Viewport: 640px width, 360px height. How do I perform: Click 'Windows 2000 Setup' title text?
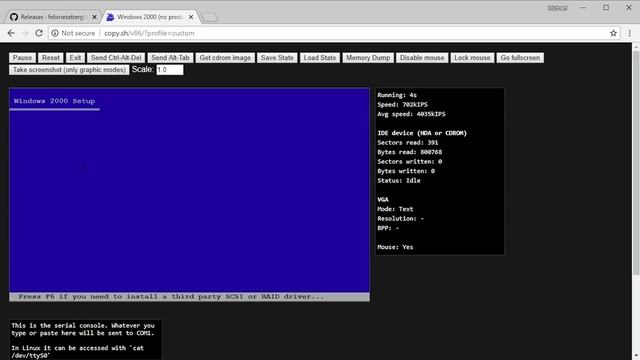coord(54,101)
